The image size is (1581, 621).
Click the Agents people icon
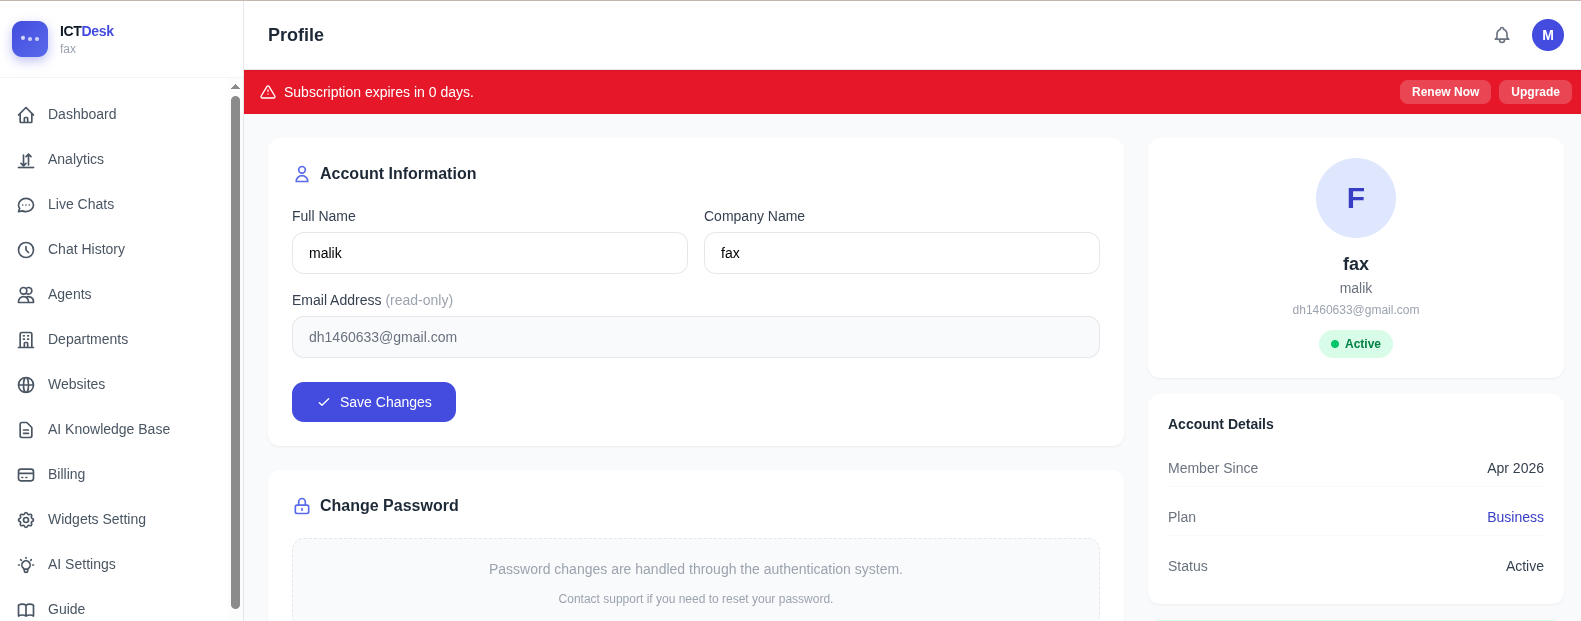pos(26,295)
